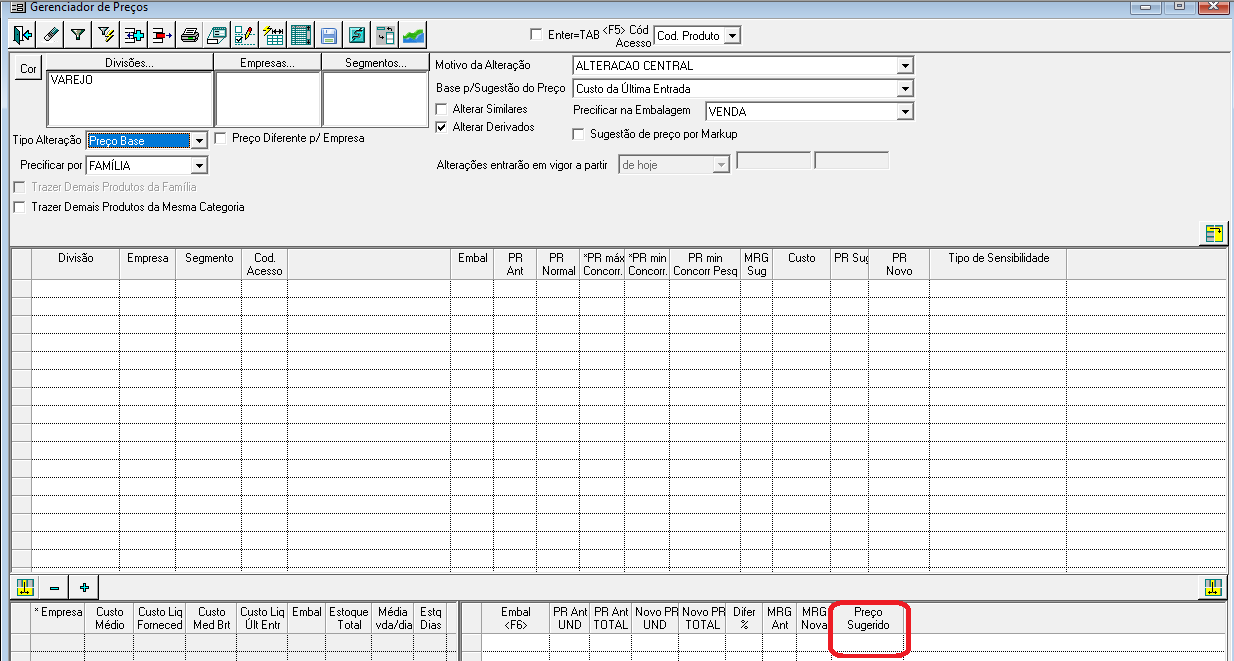Expand the Base p/Sugestão do Preço dropdown

tap(905, 89)
